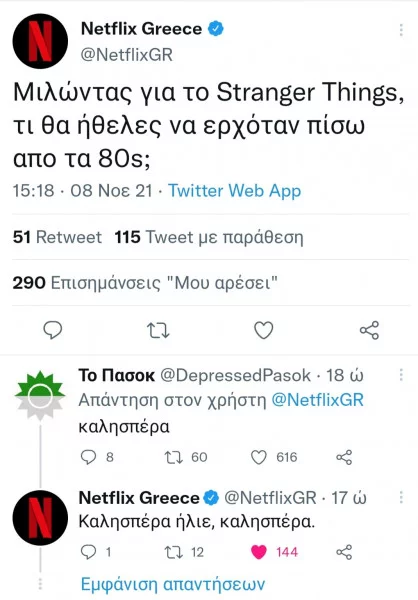Expand Εμφάνιση απαντήσεων
Screen dimensions: 418x600
point(173,584)
